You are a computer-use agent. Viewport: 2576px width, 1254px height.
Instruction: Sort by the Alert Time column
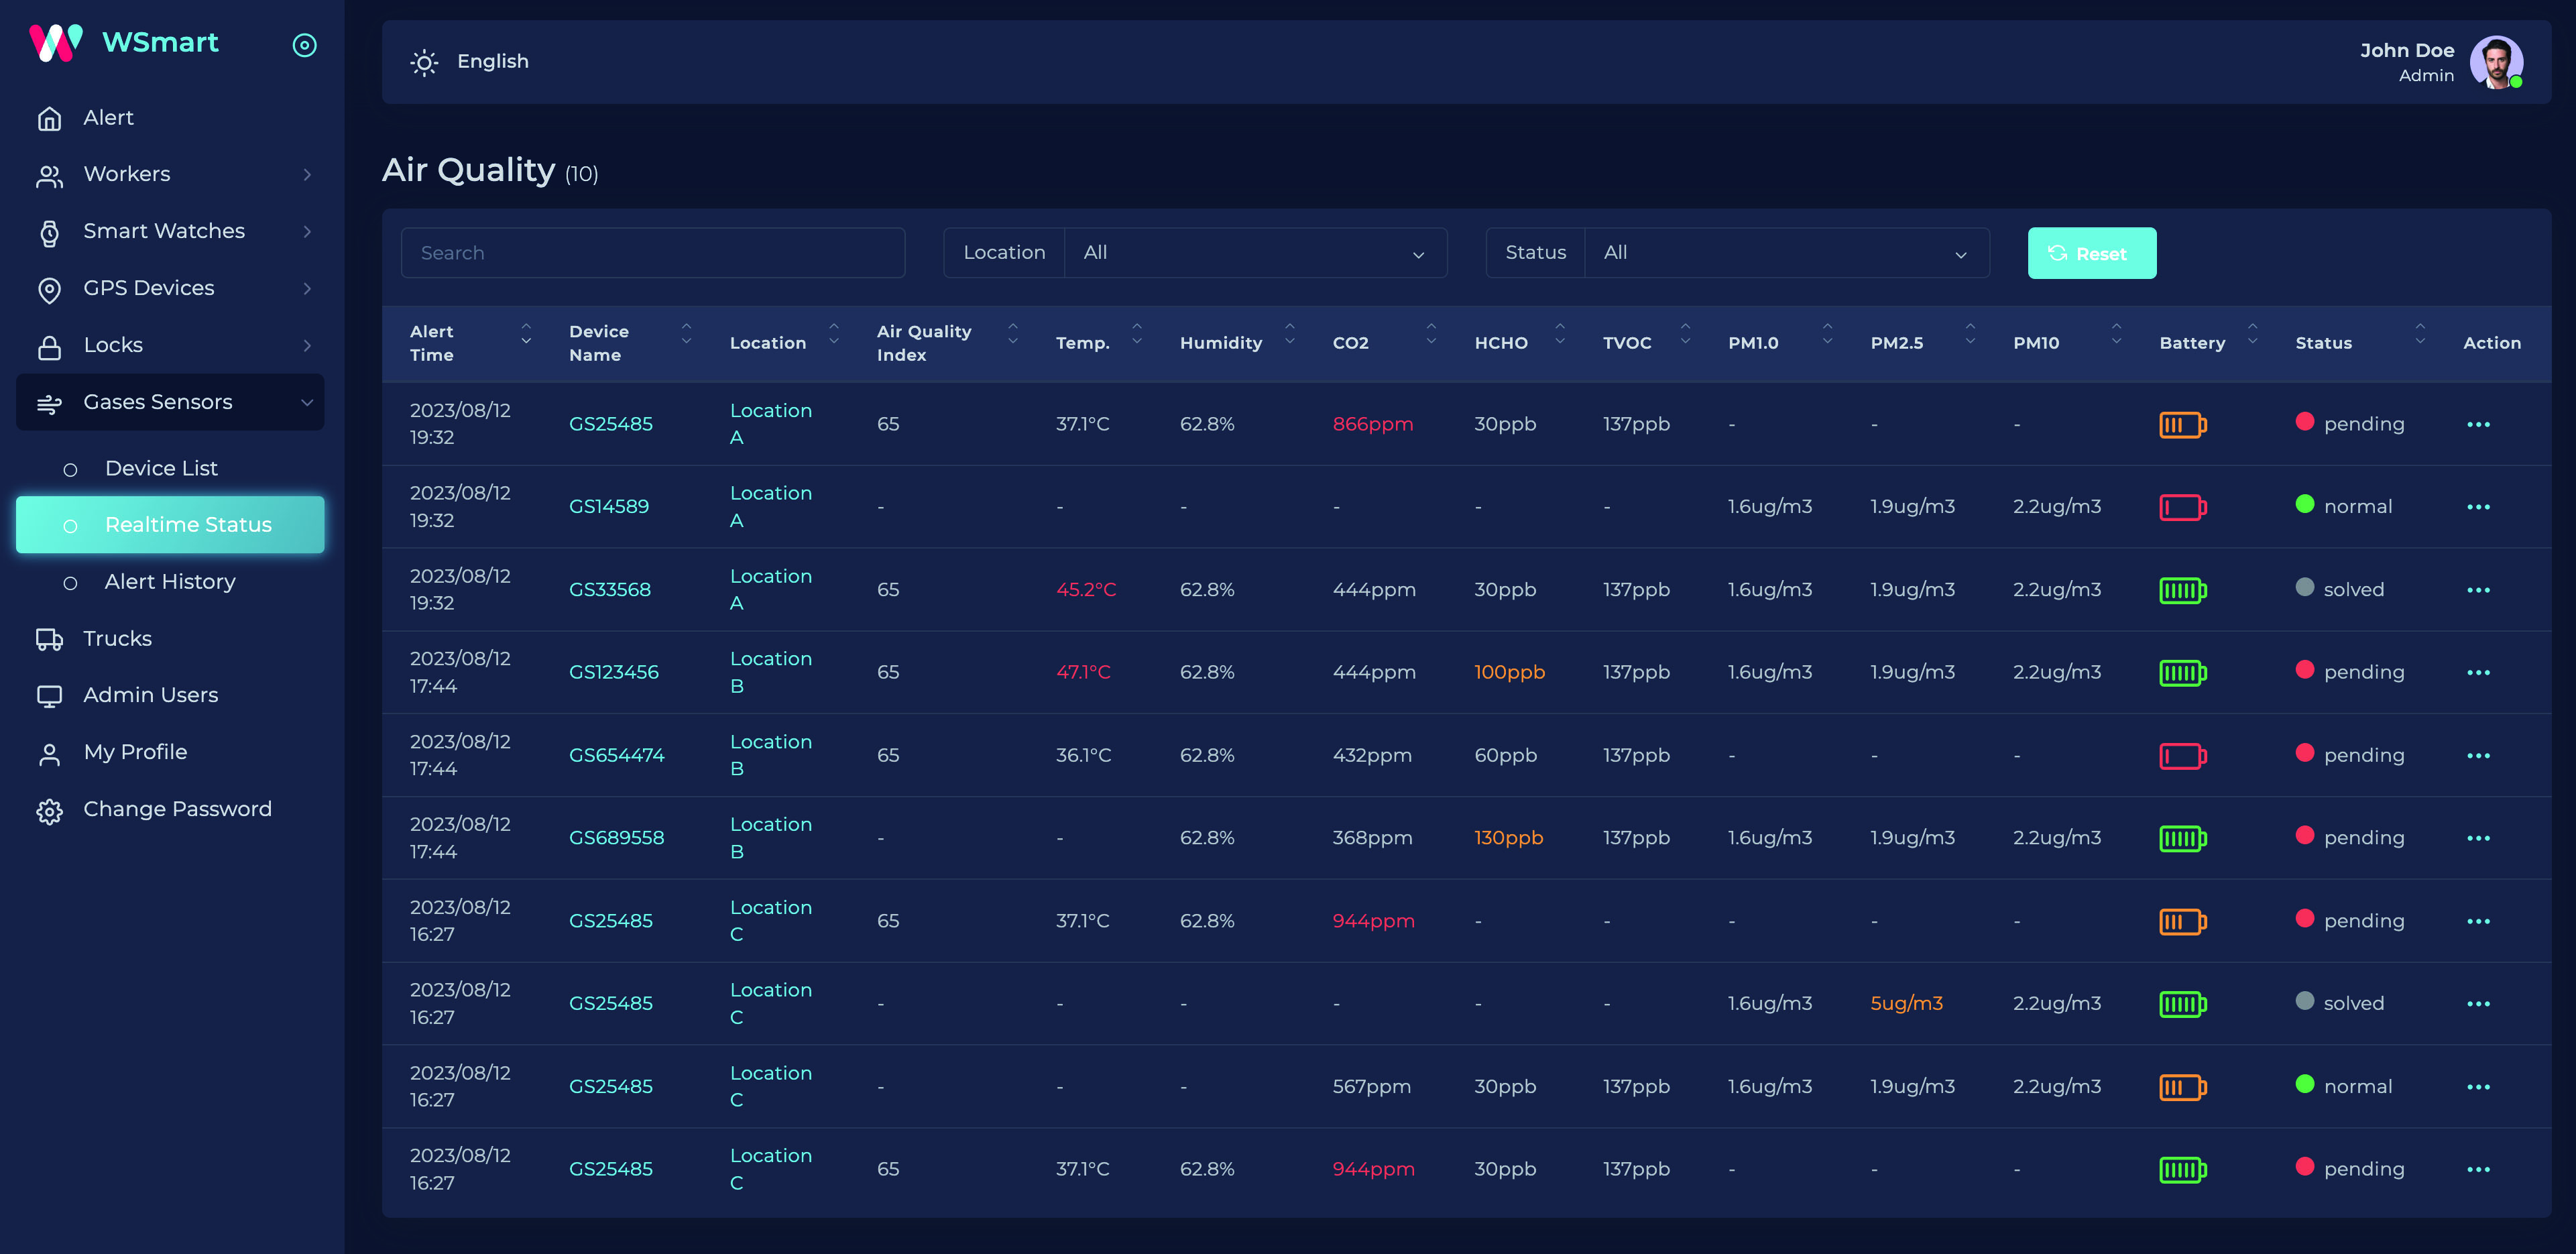526,333
